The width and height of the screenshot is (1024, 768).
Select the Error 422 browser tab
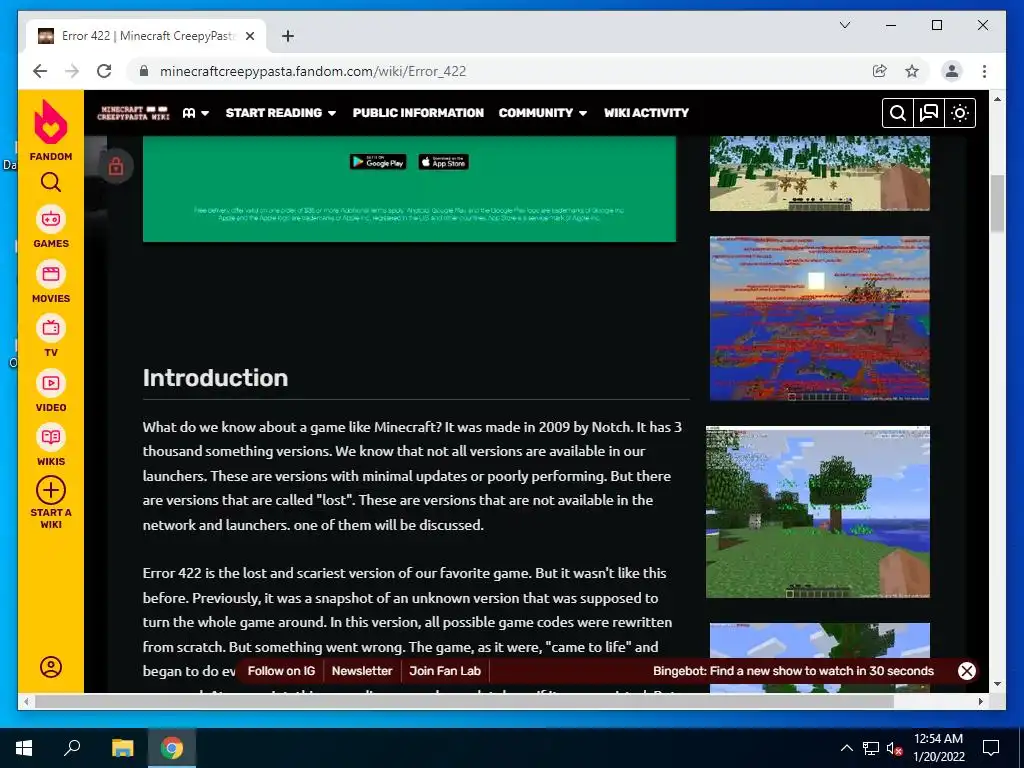[x=146, y=36]
